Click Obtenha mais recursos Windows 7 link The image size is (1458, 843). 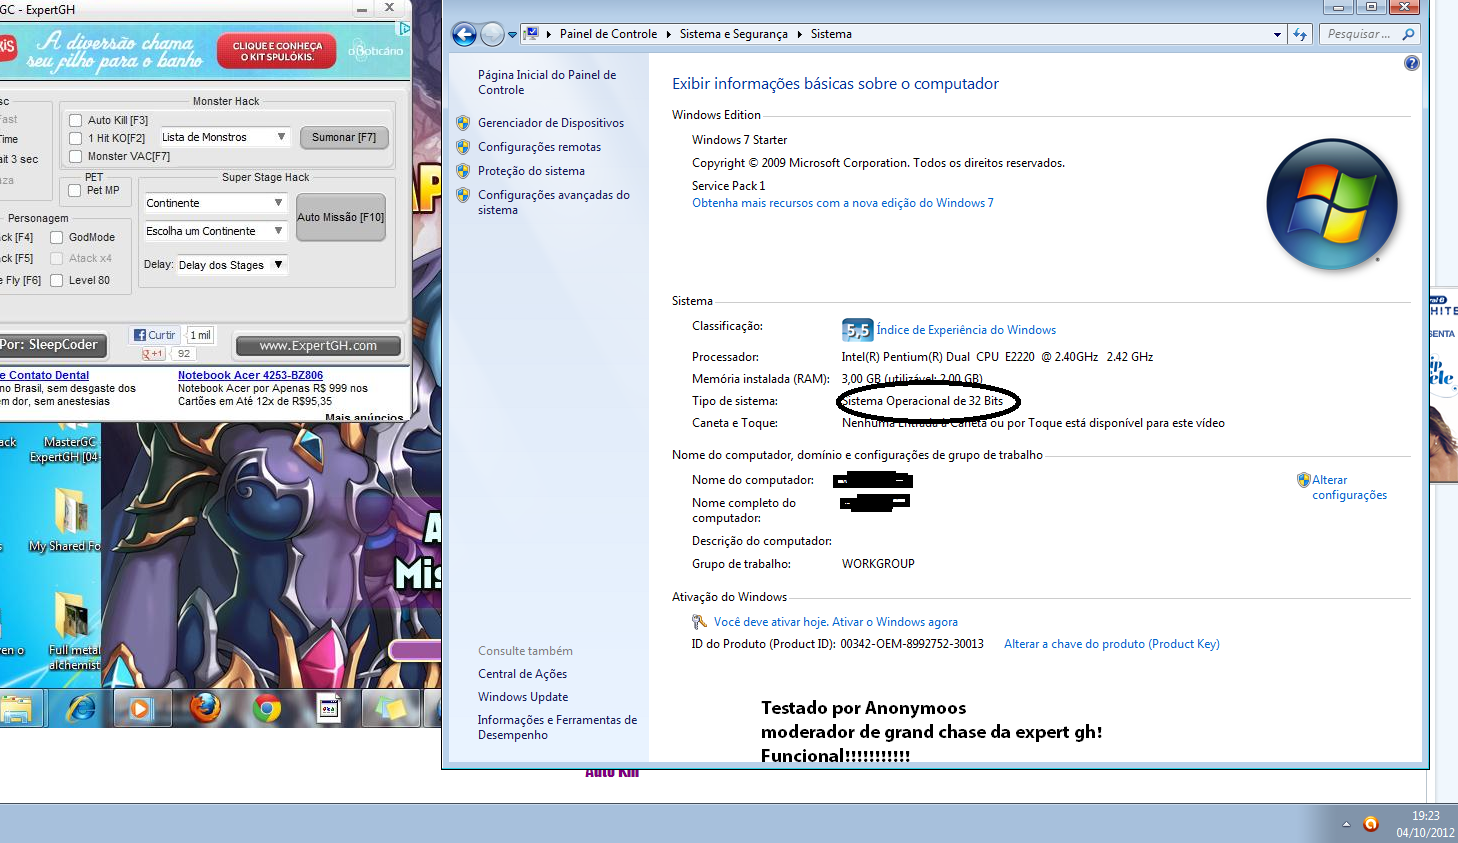click(x=843, y=203)
